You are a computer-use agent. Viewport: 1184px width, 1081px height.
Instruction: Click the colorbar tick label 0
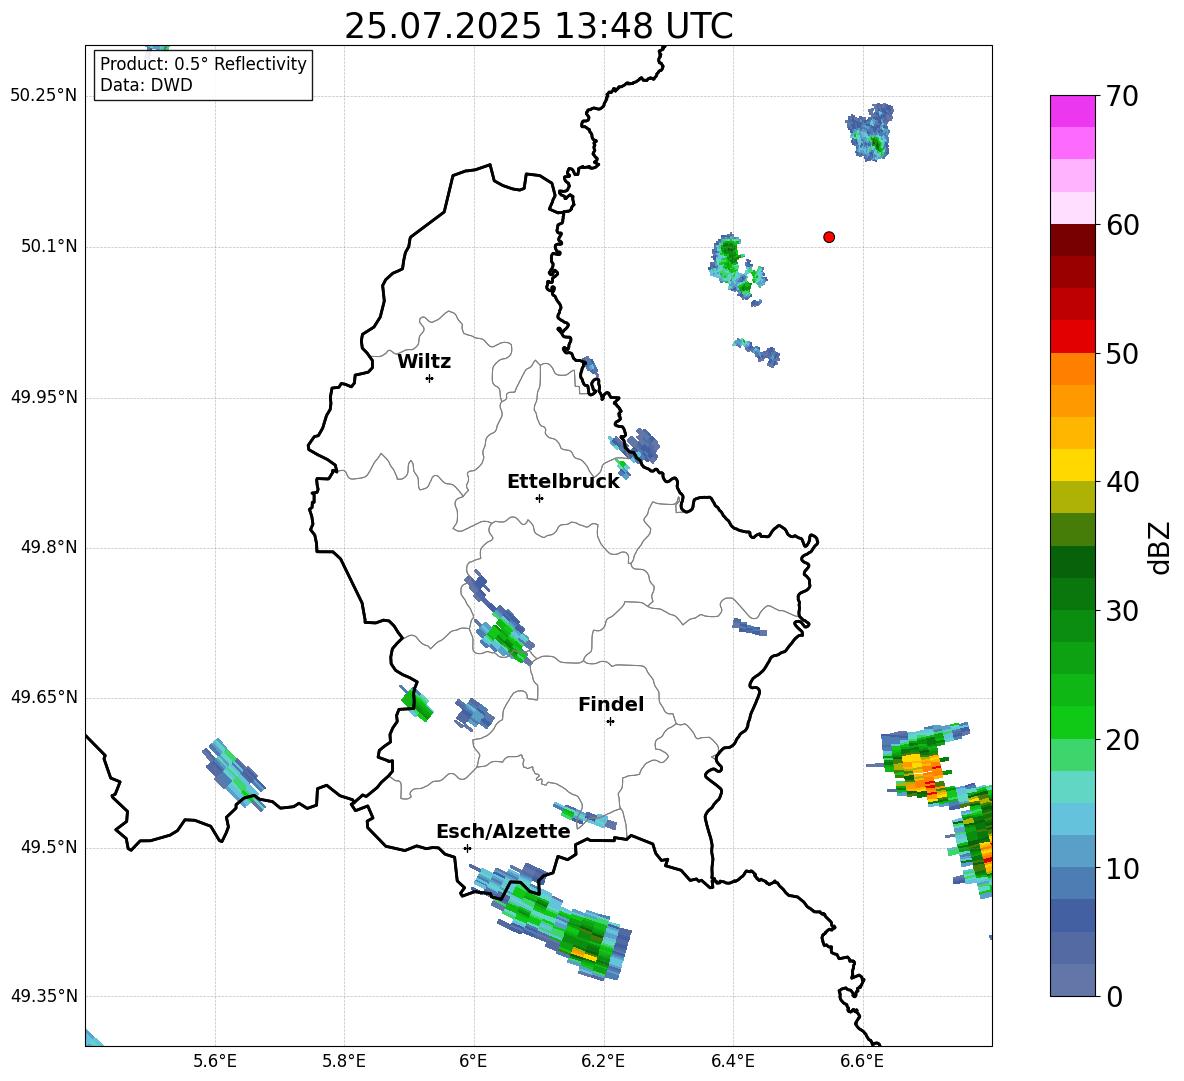point(1115,996)
